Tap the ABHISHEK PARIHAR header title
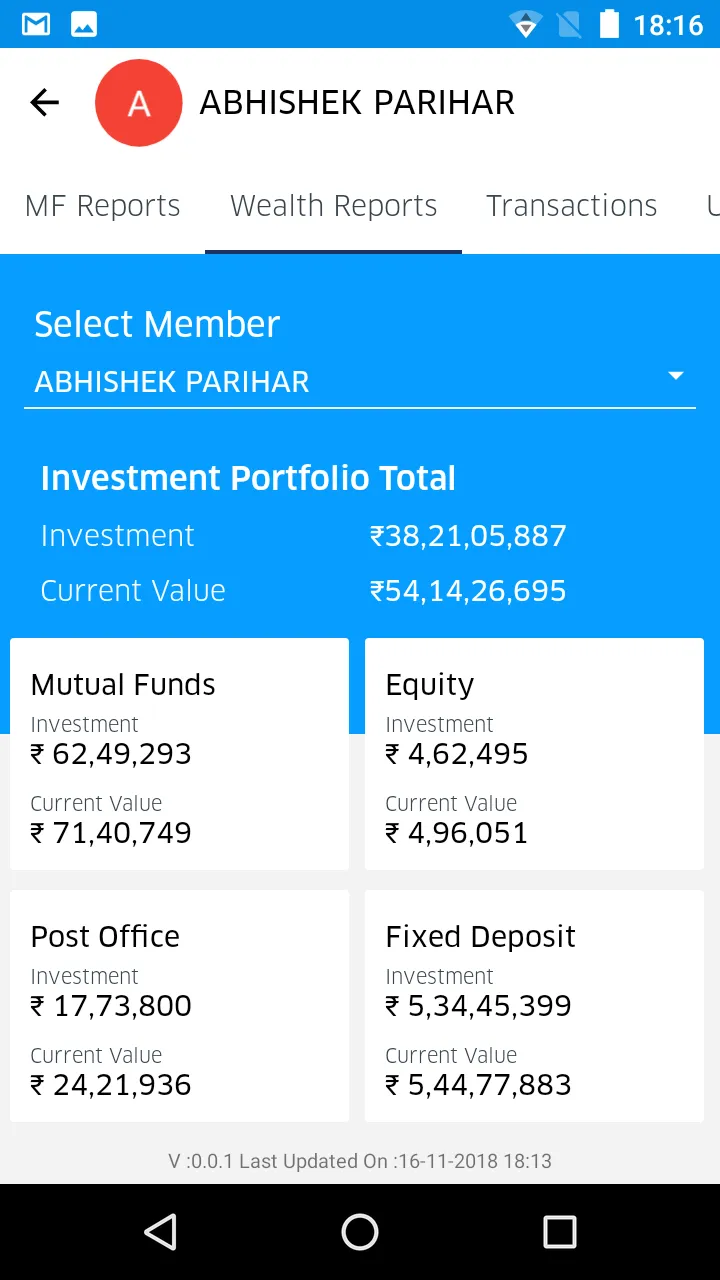 coord(357,103)
